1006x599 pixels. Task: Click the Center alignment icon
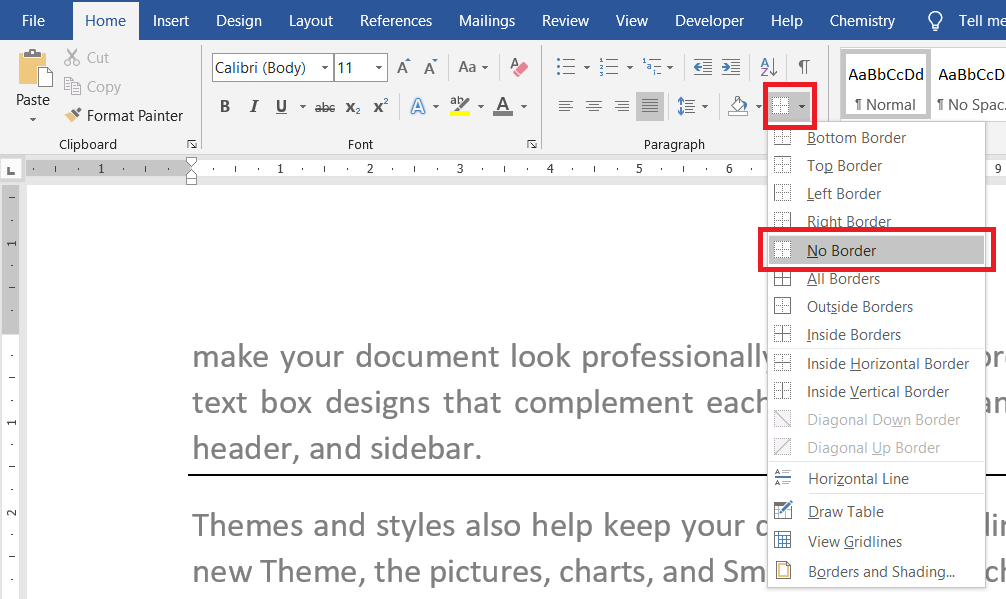pos(594,106)
